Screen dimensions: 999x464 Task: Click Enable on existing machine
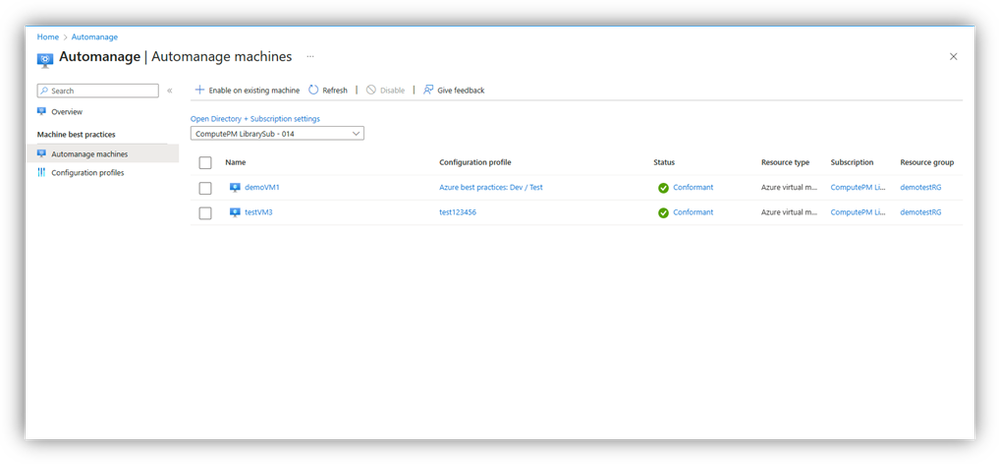(254, 91)
